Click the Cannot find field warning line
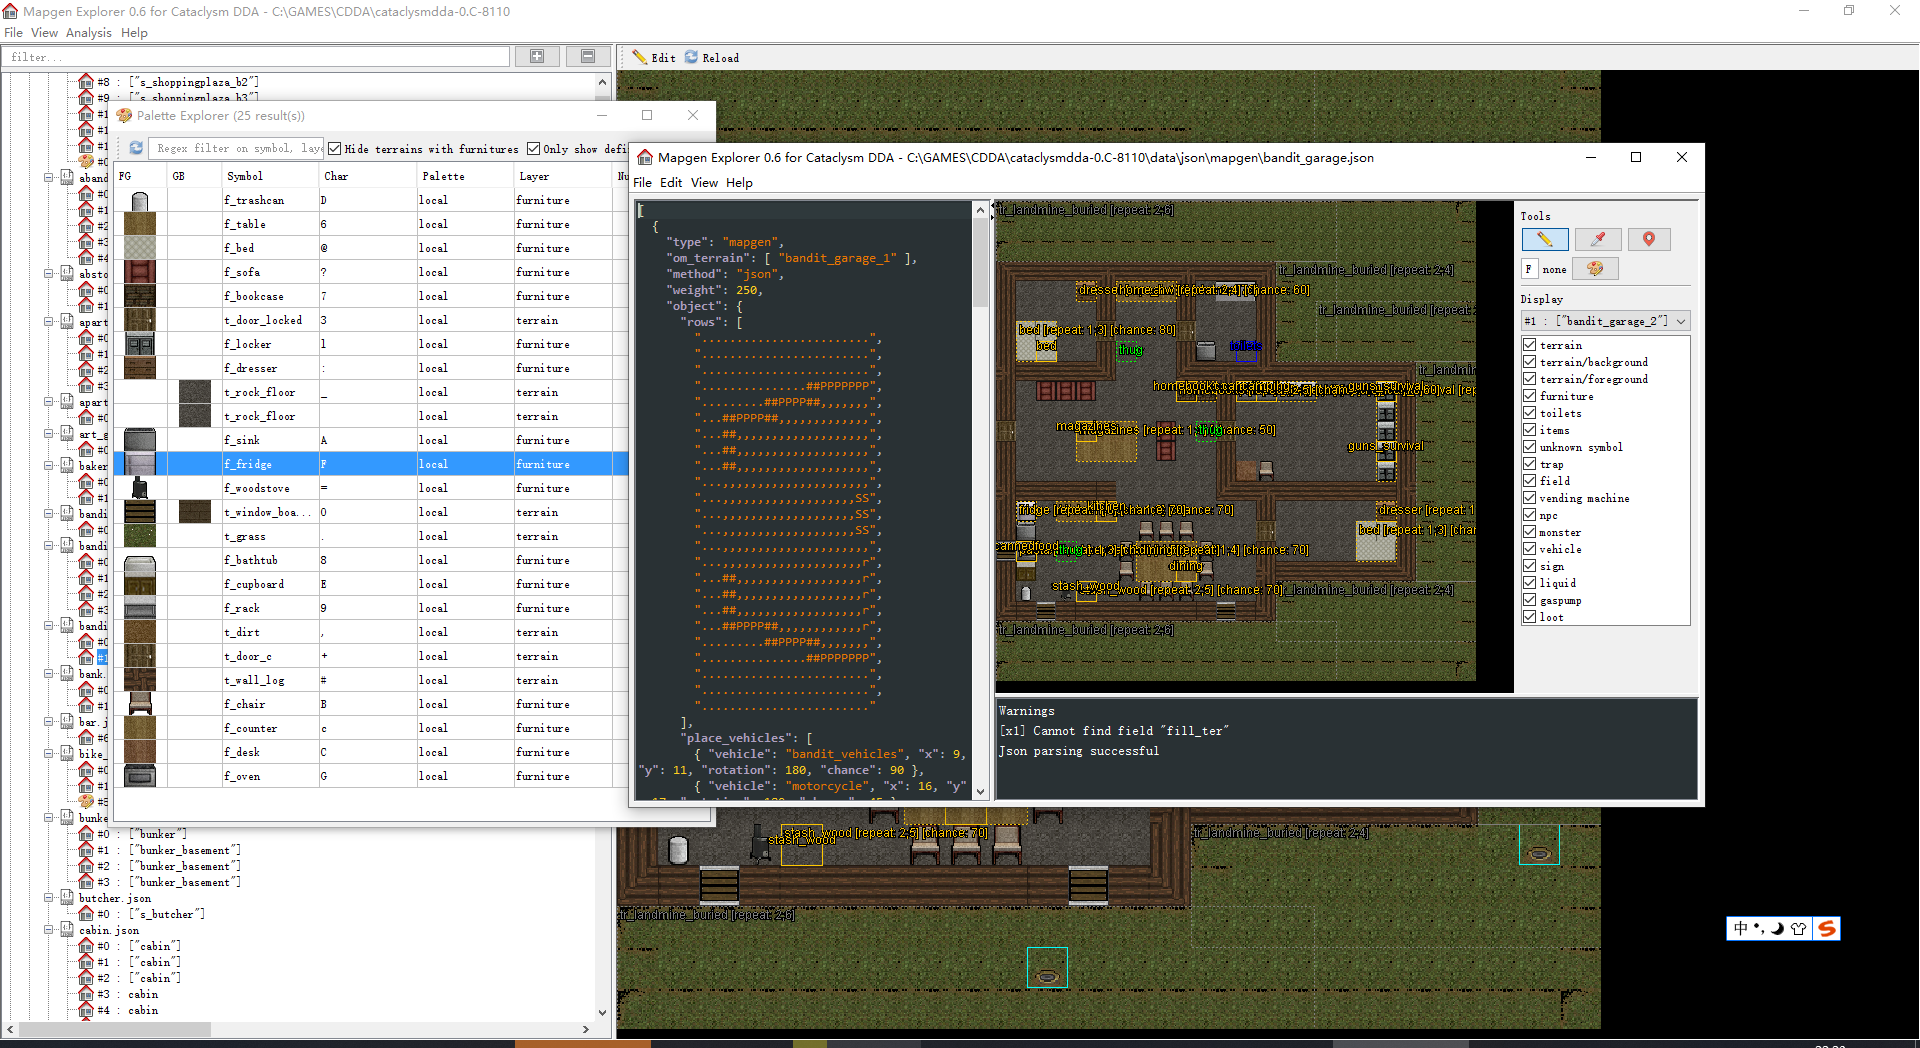The height and width of the screenshot is (1048, 1920). pos(1114,731)
